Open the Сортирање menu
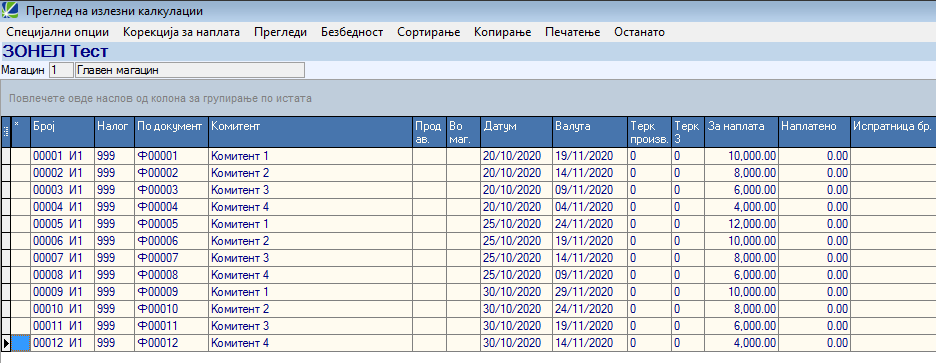The width and height of the screenshot is (936, 363). coord(429,32)
